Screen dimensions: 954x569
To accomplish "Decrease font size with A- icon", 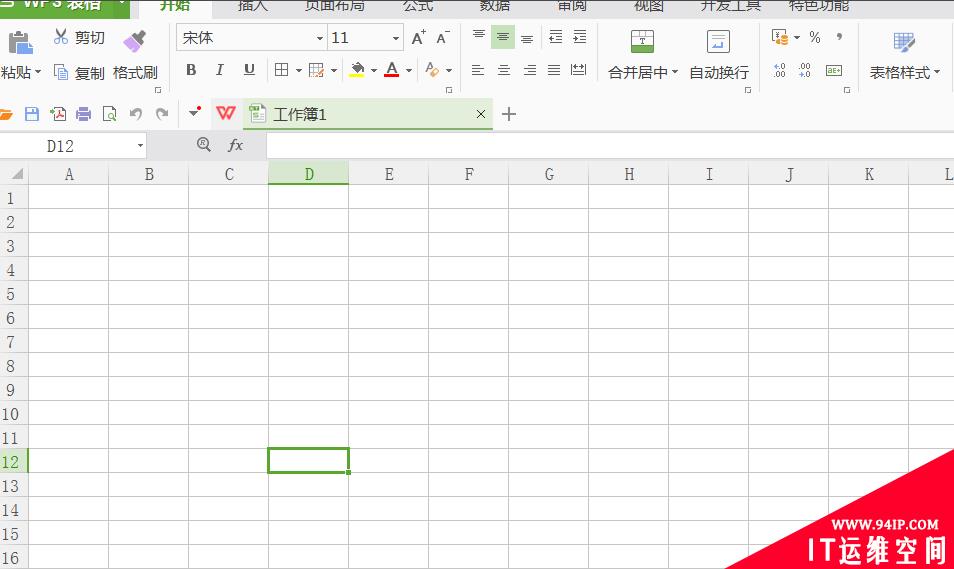I will pos(443,38).
